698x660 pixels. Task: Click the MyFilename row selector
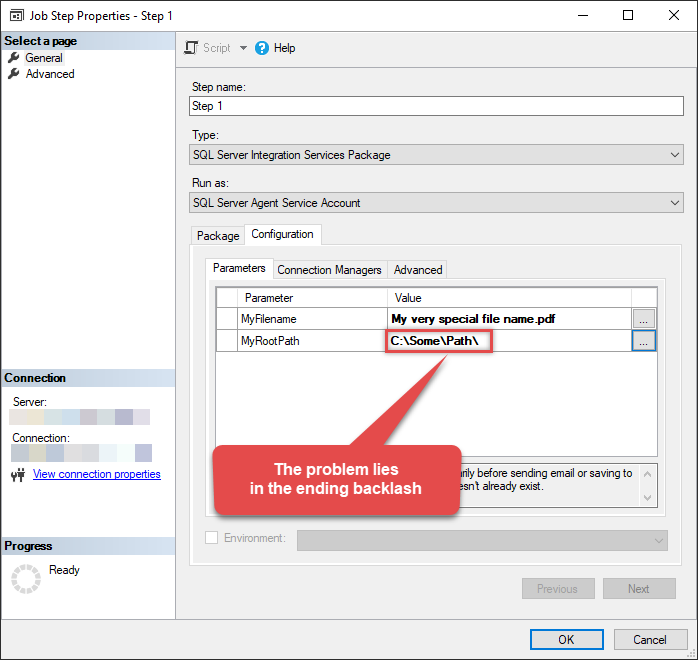pyautogui.click(x=227, y=319)
